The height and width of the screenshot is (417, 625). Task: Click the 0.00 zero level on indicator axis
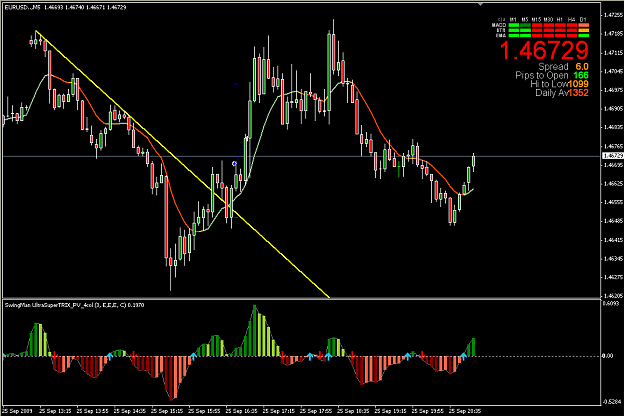[x=607, y=356]
